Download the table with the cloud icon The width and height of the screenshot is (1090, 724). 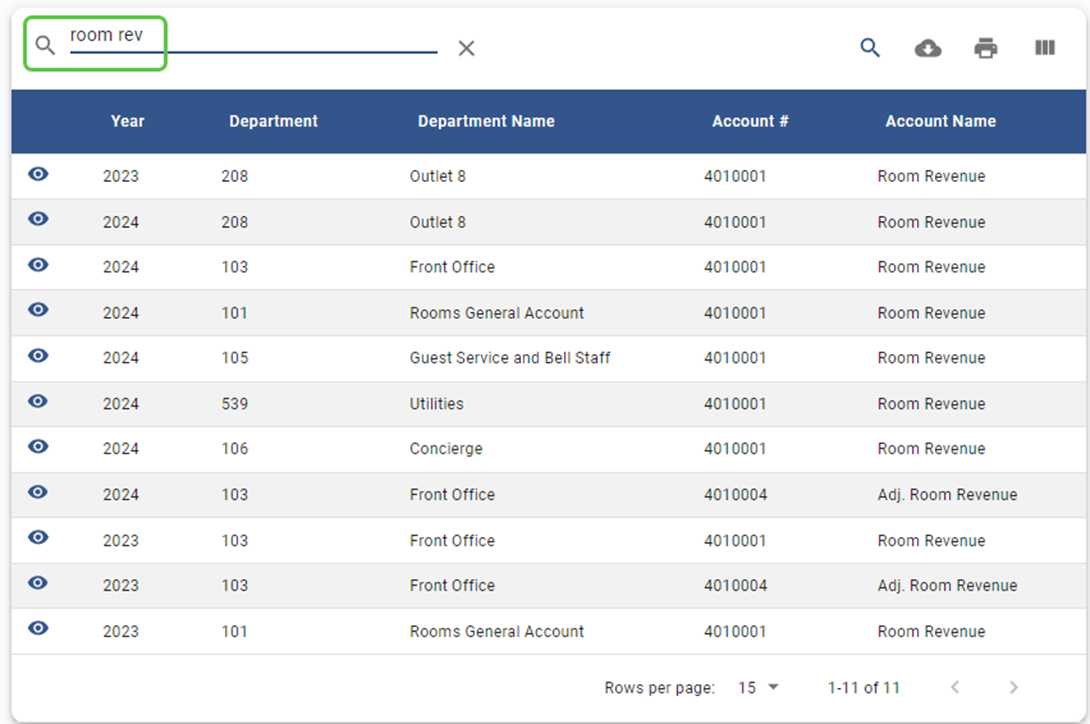coord(928,48)
